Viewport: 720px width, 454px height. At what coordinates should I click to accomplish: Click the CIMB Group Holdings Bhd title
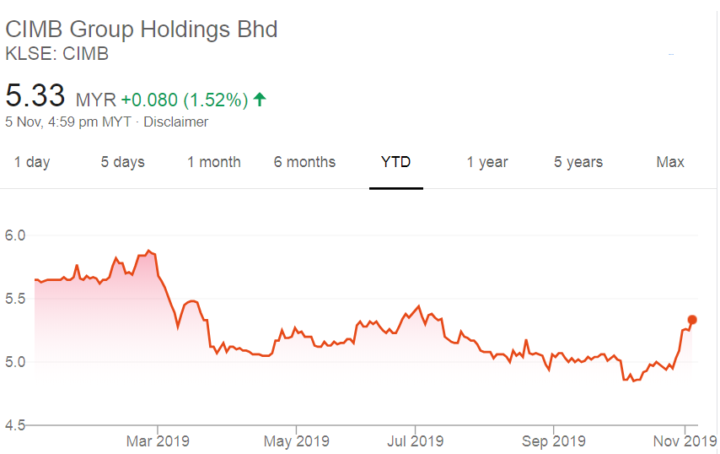pyautogui.click(x=142, y=29)
